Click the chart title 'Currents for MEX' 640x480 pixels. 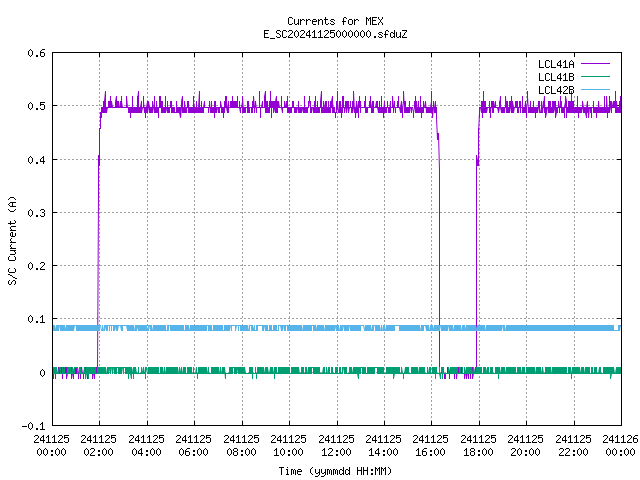pyautogui.click(x=335, y=21)
